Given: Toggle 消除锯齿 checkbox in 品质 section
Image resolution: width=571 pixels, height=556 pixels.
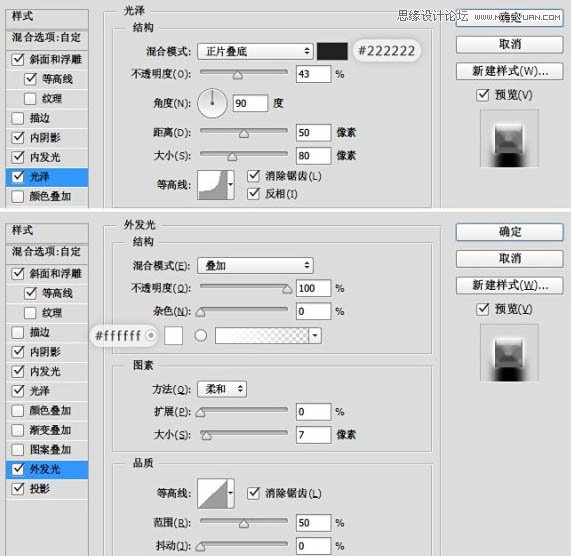Looking at the screenshot, I should pyautogui.click(x=253, y=493).
